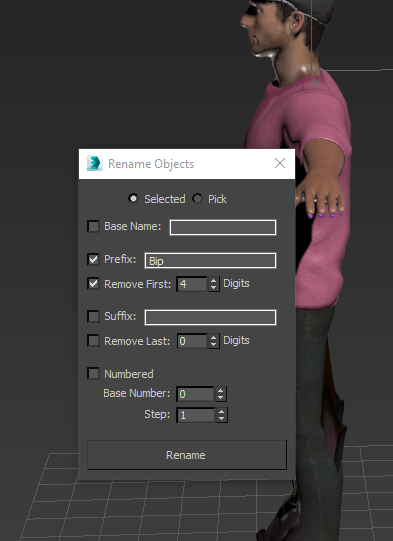Click into the Suffix text field
Viewport: 393px width, 541px height.
210,317
